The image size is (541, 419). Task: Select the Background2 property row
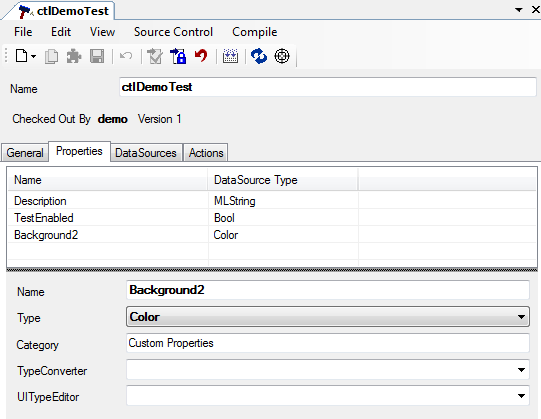point(272,235)
